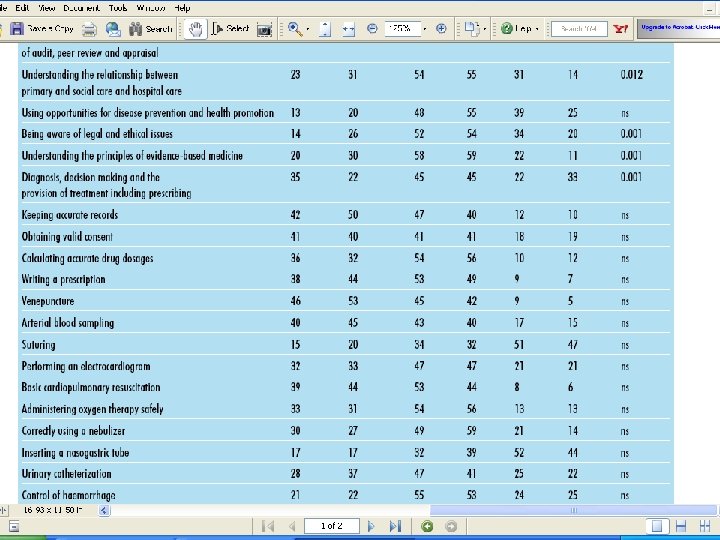Viewport: 720px width, 540px height.
Task: Click 'Control of haemorrhage' text
Action: 68,495
